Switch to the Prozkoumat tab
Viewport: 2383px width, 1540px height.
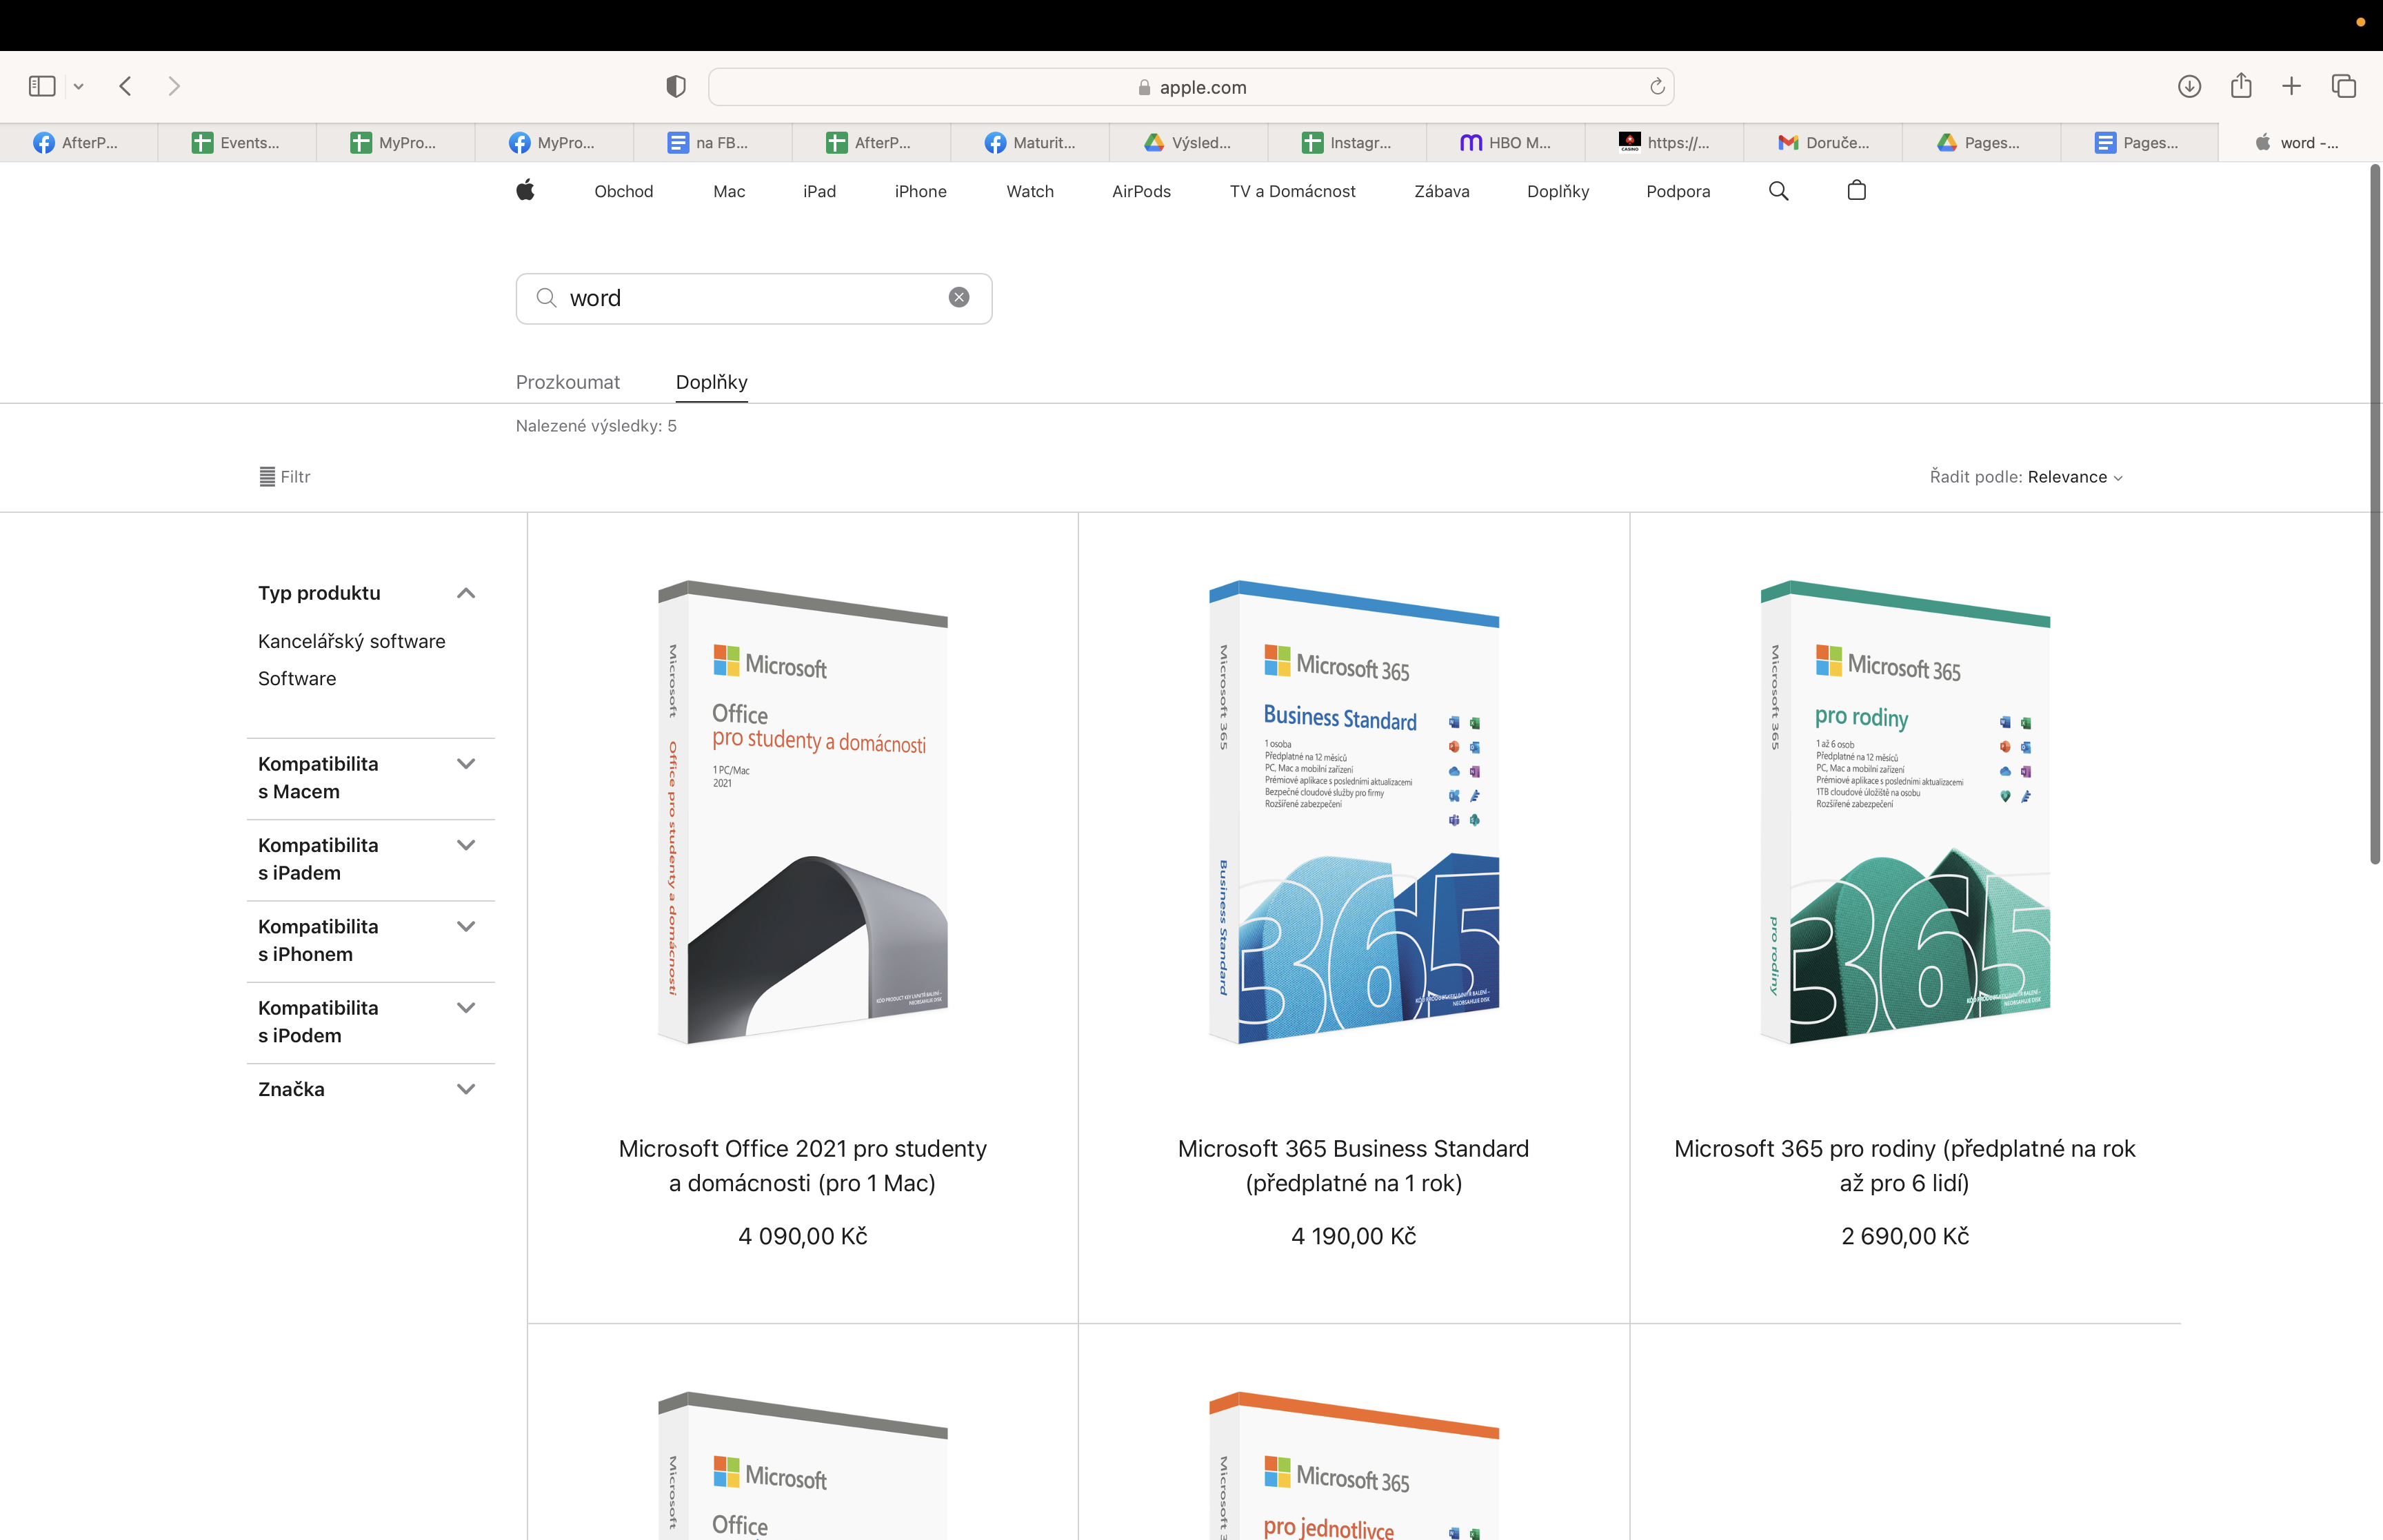[567, 382]
